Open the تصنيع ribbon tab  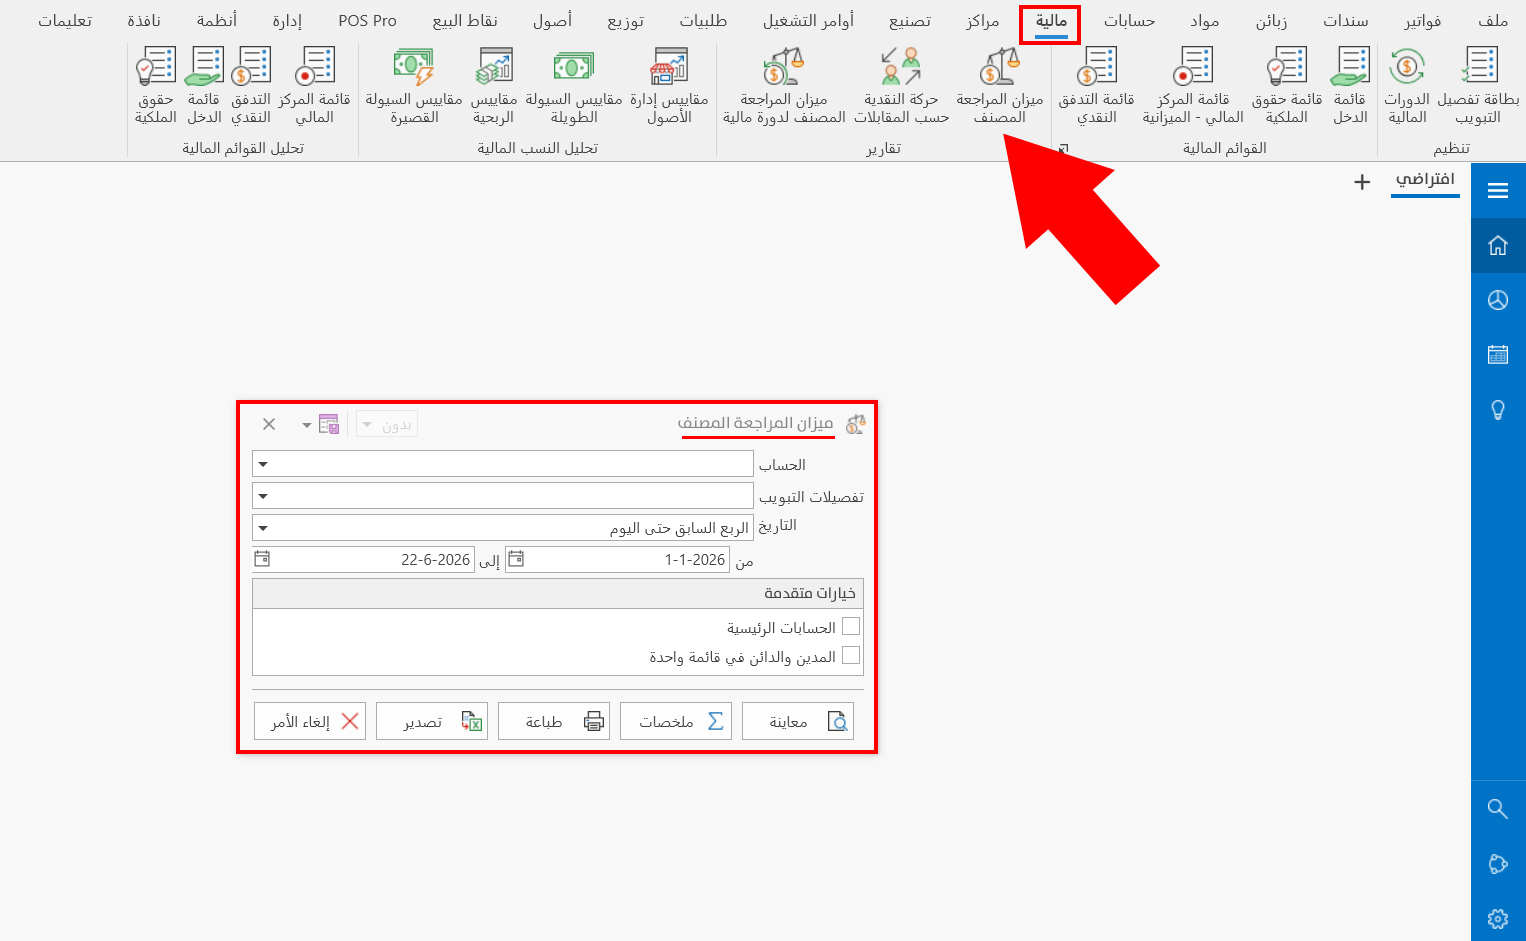pyautogui.click(x=910, y=21)
